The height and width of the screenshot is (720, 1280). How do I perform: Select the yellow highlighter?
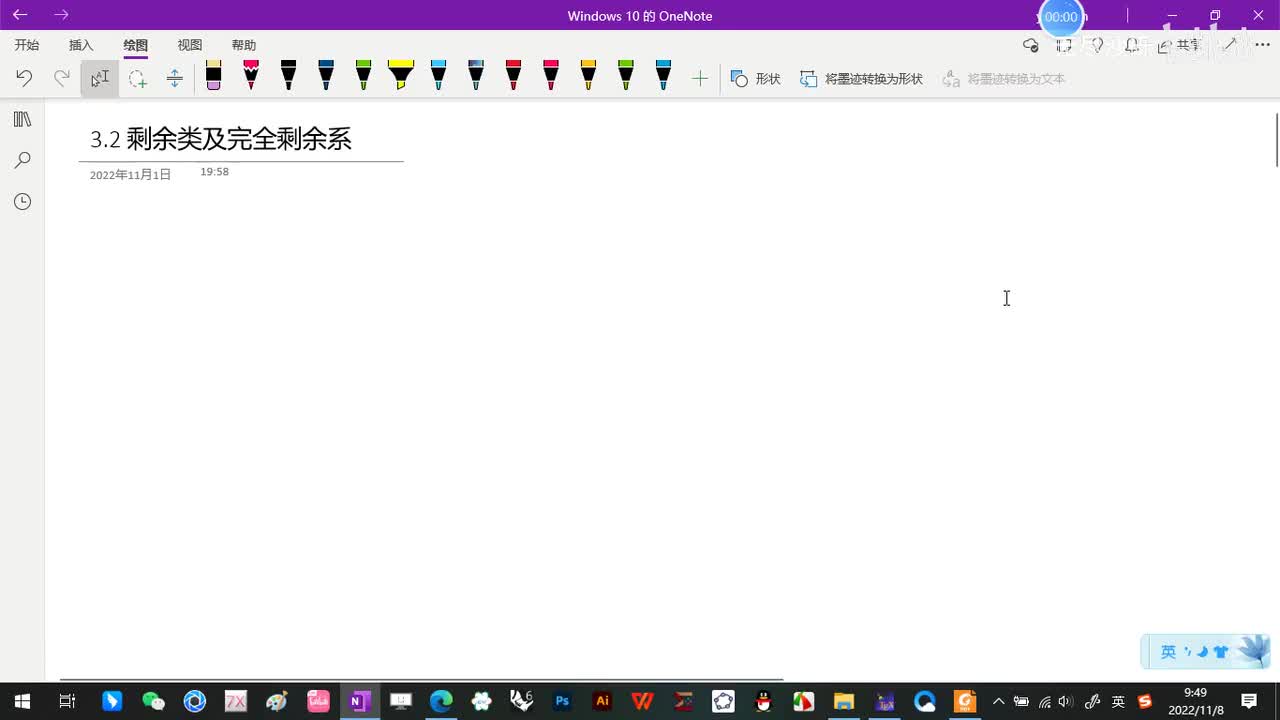coord(401,75)
